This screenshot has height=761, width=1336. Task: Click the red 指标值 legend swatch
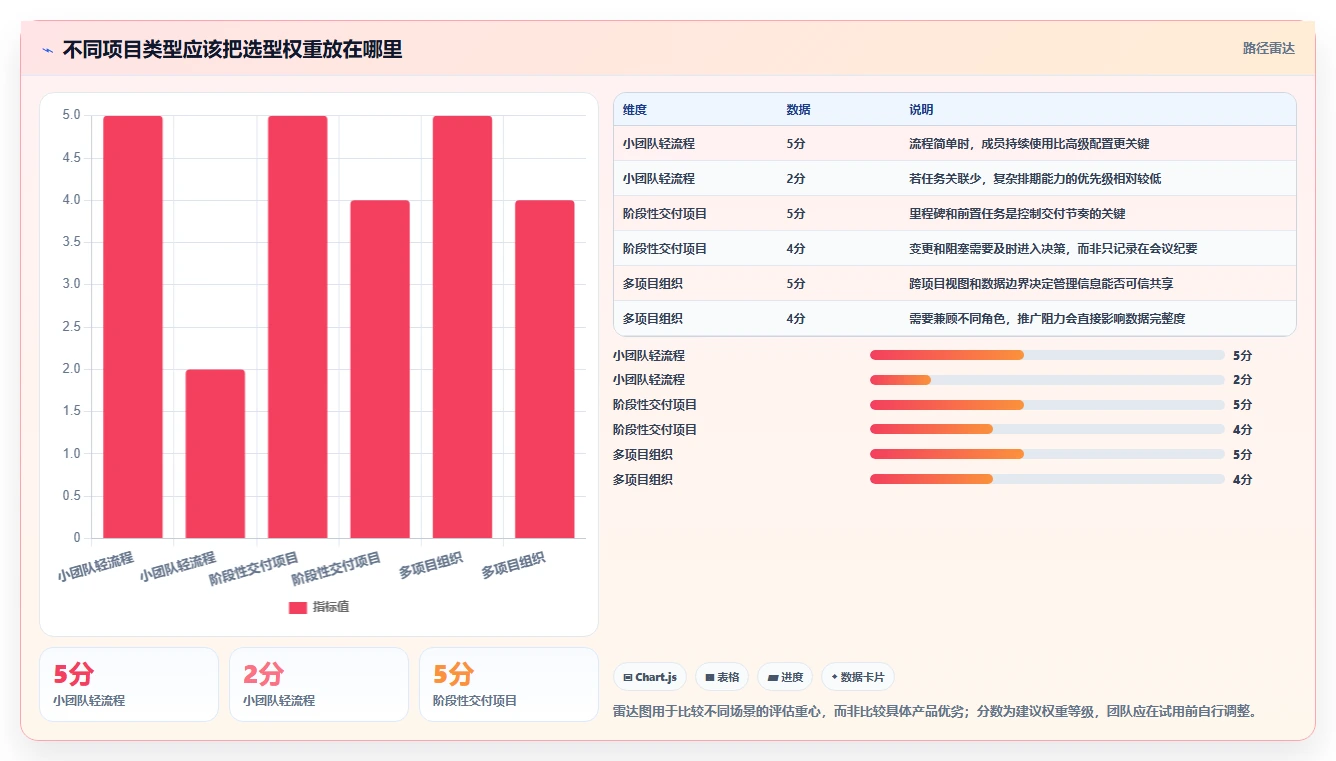(297, 607)
